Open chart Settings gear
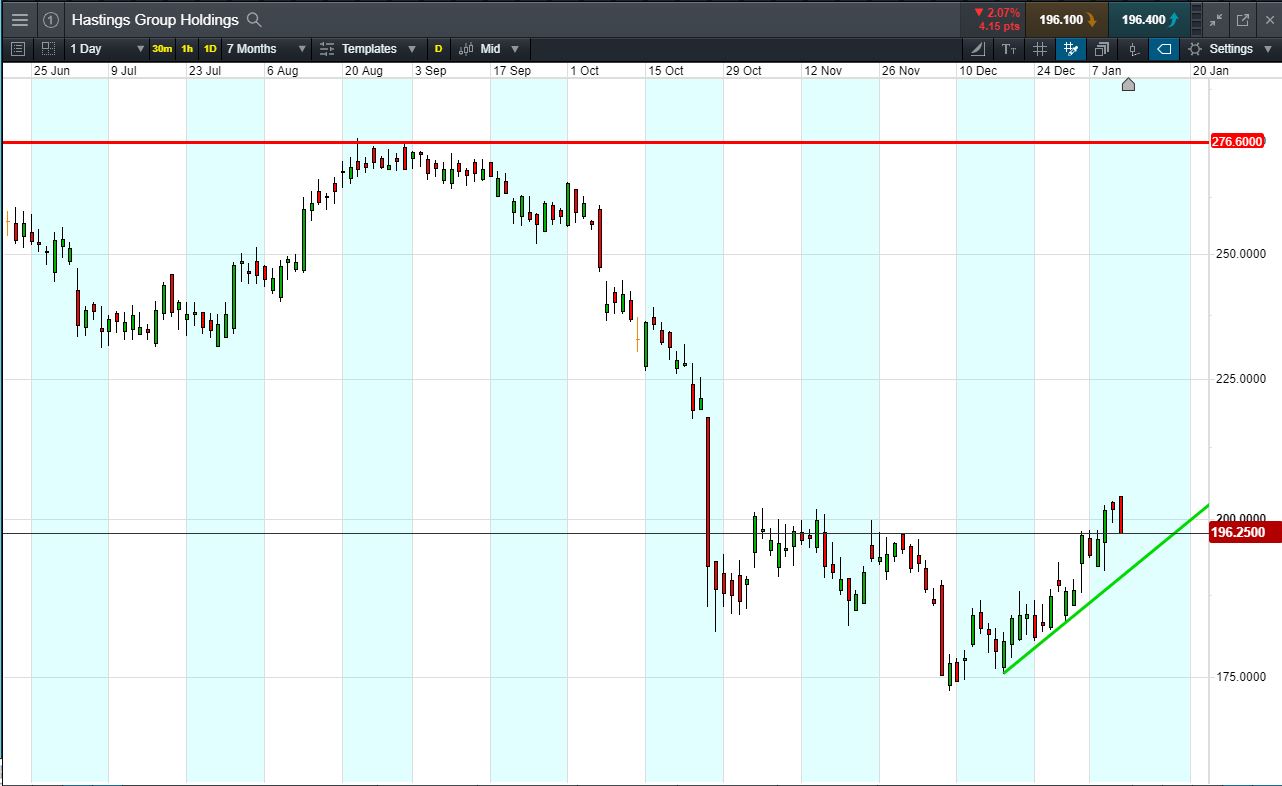 click(x=1195, y=48)
